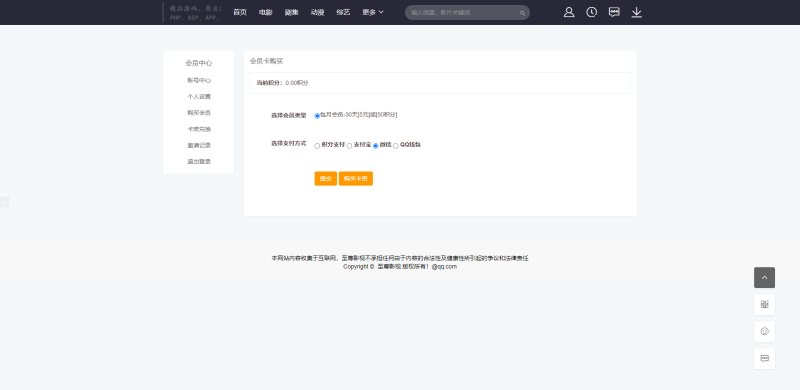Screen dimensions: 800x390
Task: Select 支付宝 payment method
Action: [x=349, y=146]
